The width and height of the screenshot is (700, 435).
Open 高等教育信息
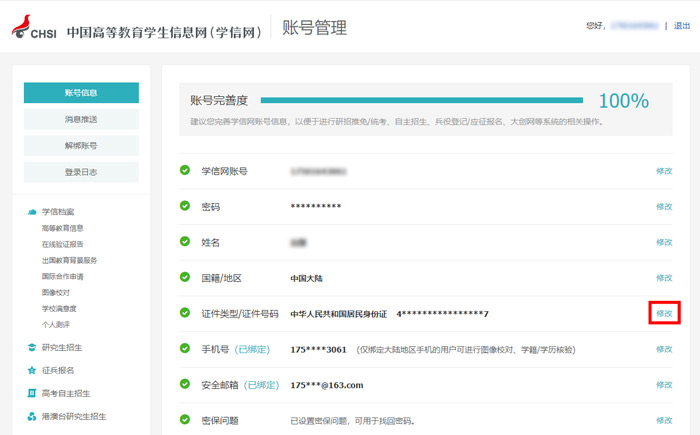click(x=62, y=228)
